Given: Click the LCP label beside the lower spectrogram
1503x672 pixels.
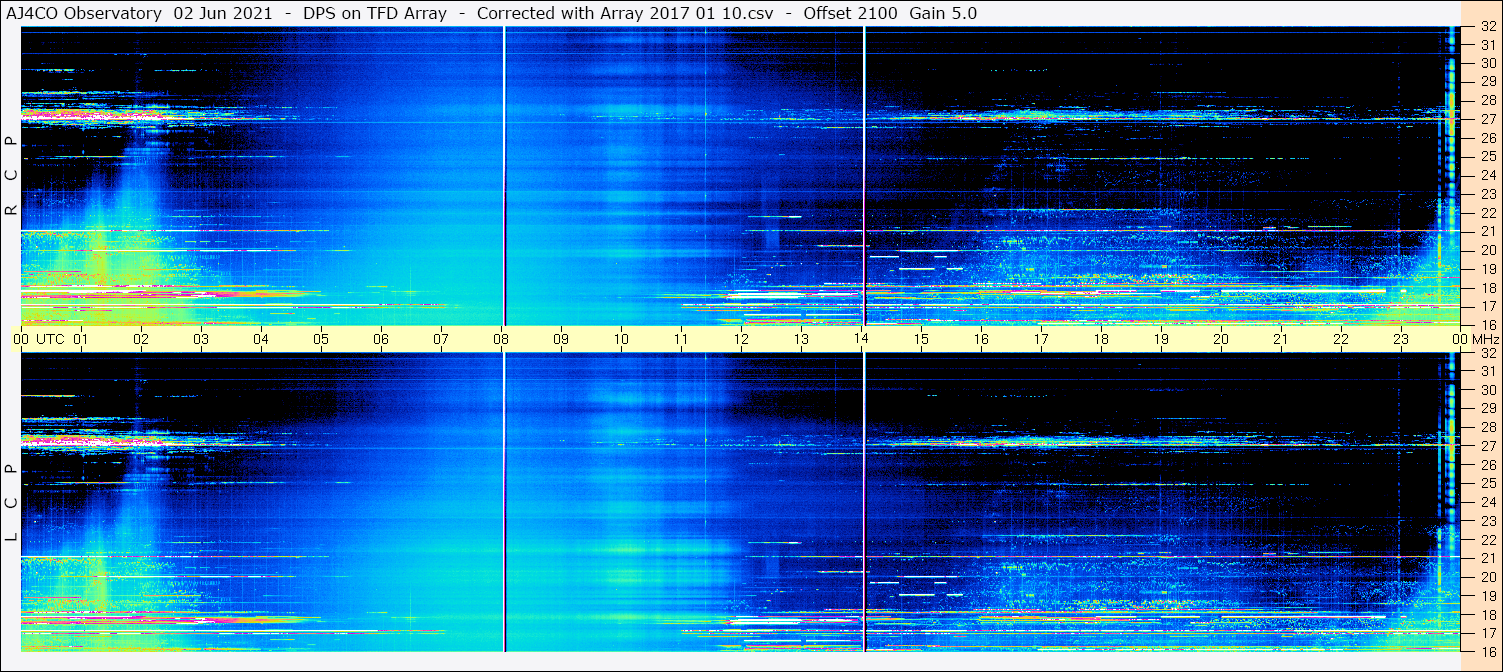Looking at the screenshot, I should coord(11,503).
